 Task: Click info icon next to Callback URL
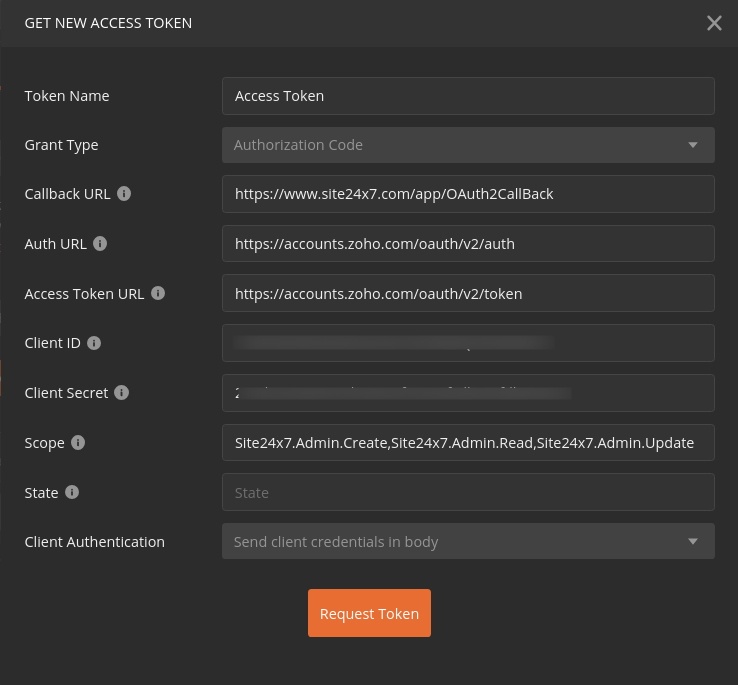124,194
